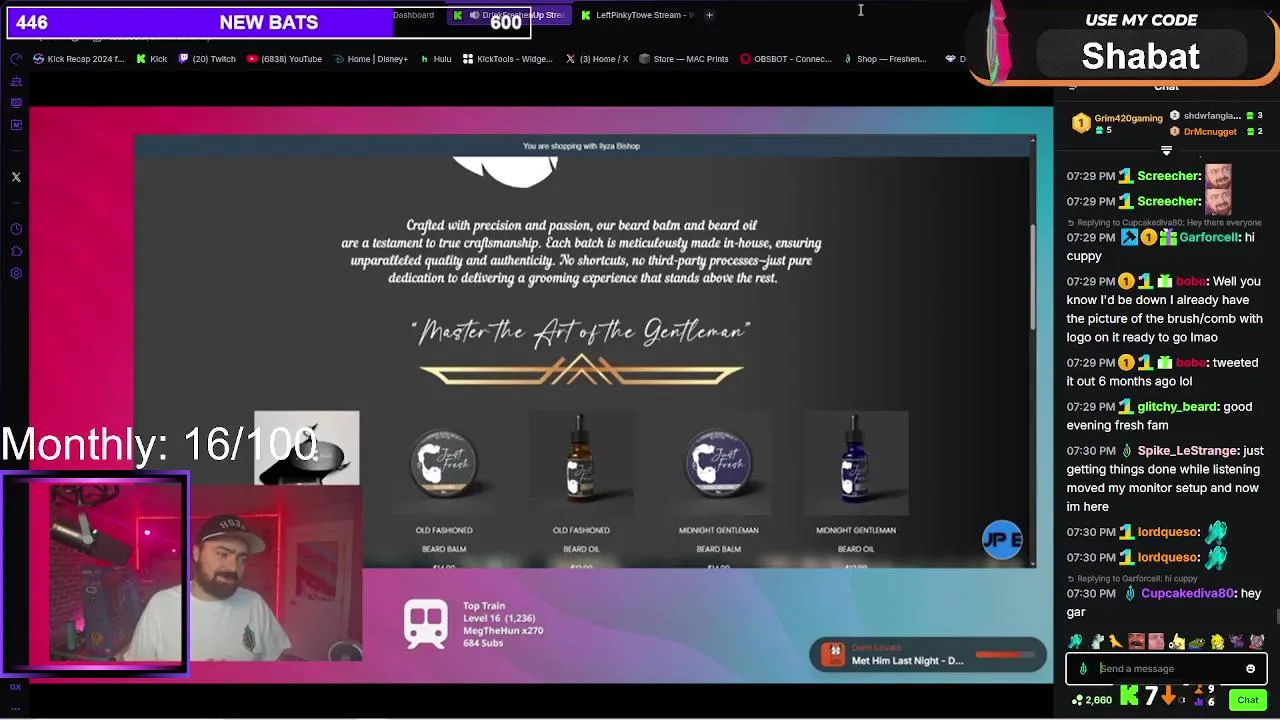
Task: Click username Garforcell in chat
Action: tap(1209, 238)
